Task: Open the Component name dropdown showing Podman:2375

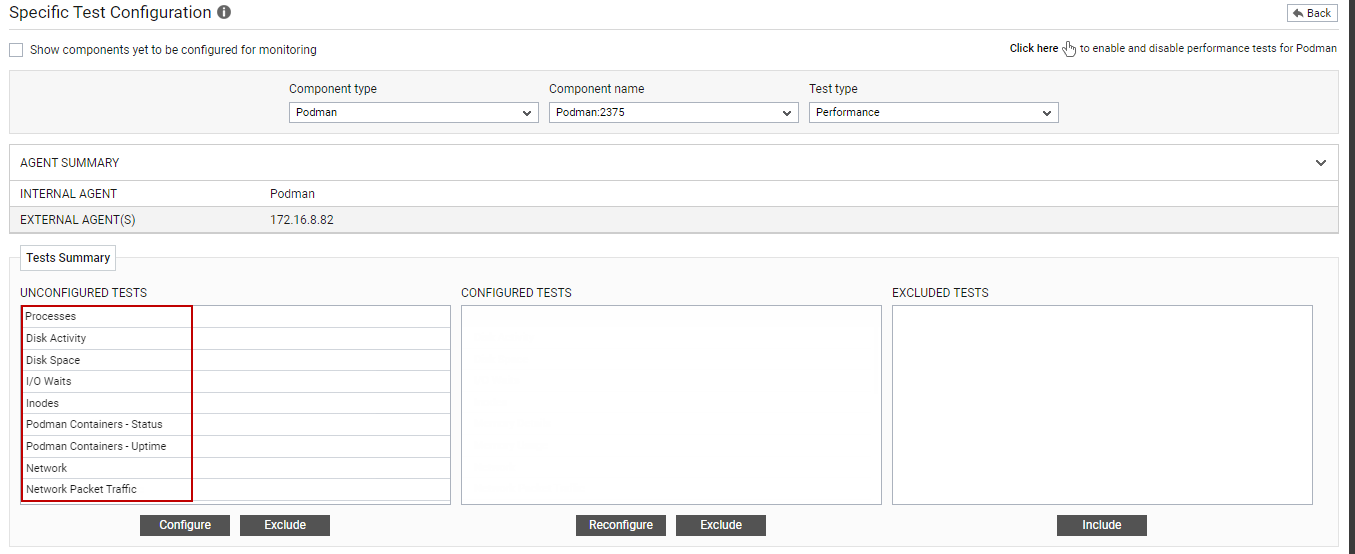Action: click(674, 113)
